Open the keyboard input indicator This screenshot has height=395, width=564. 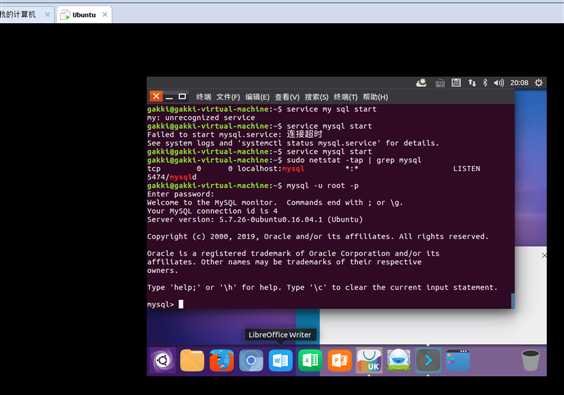tap(440, 83)
